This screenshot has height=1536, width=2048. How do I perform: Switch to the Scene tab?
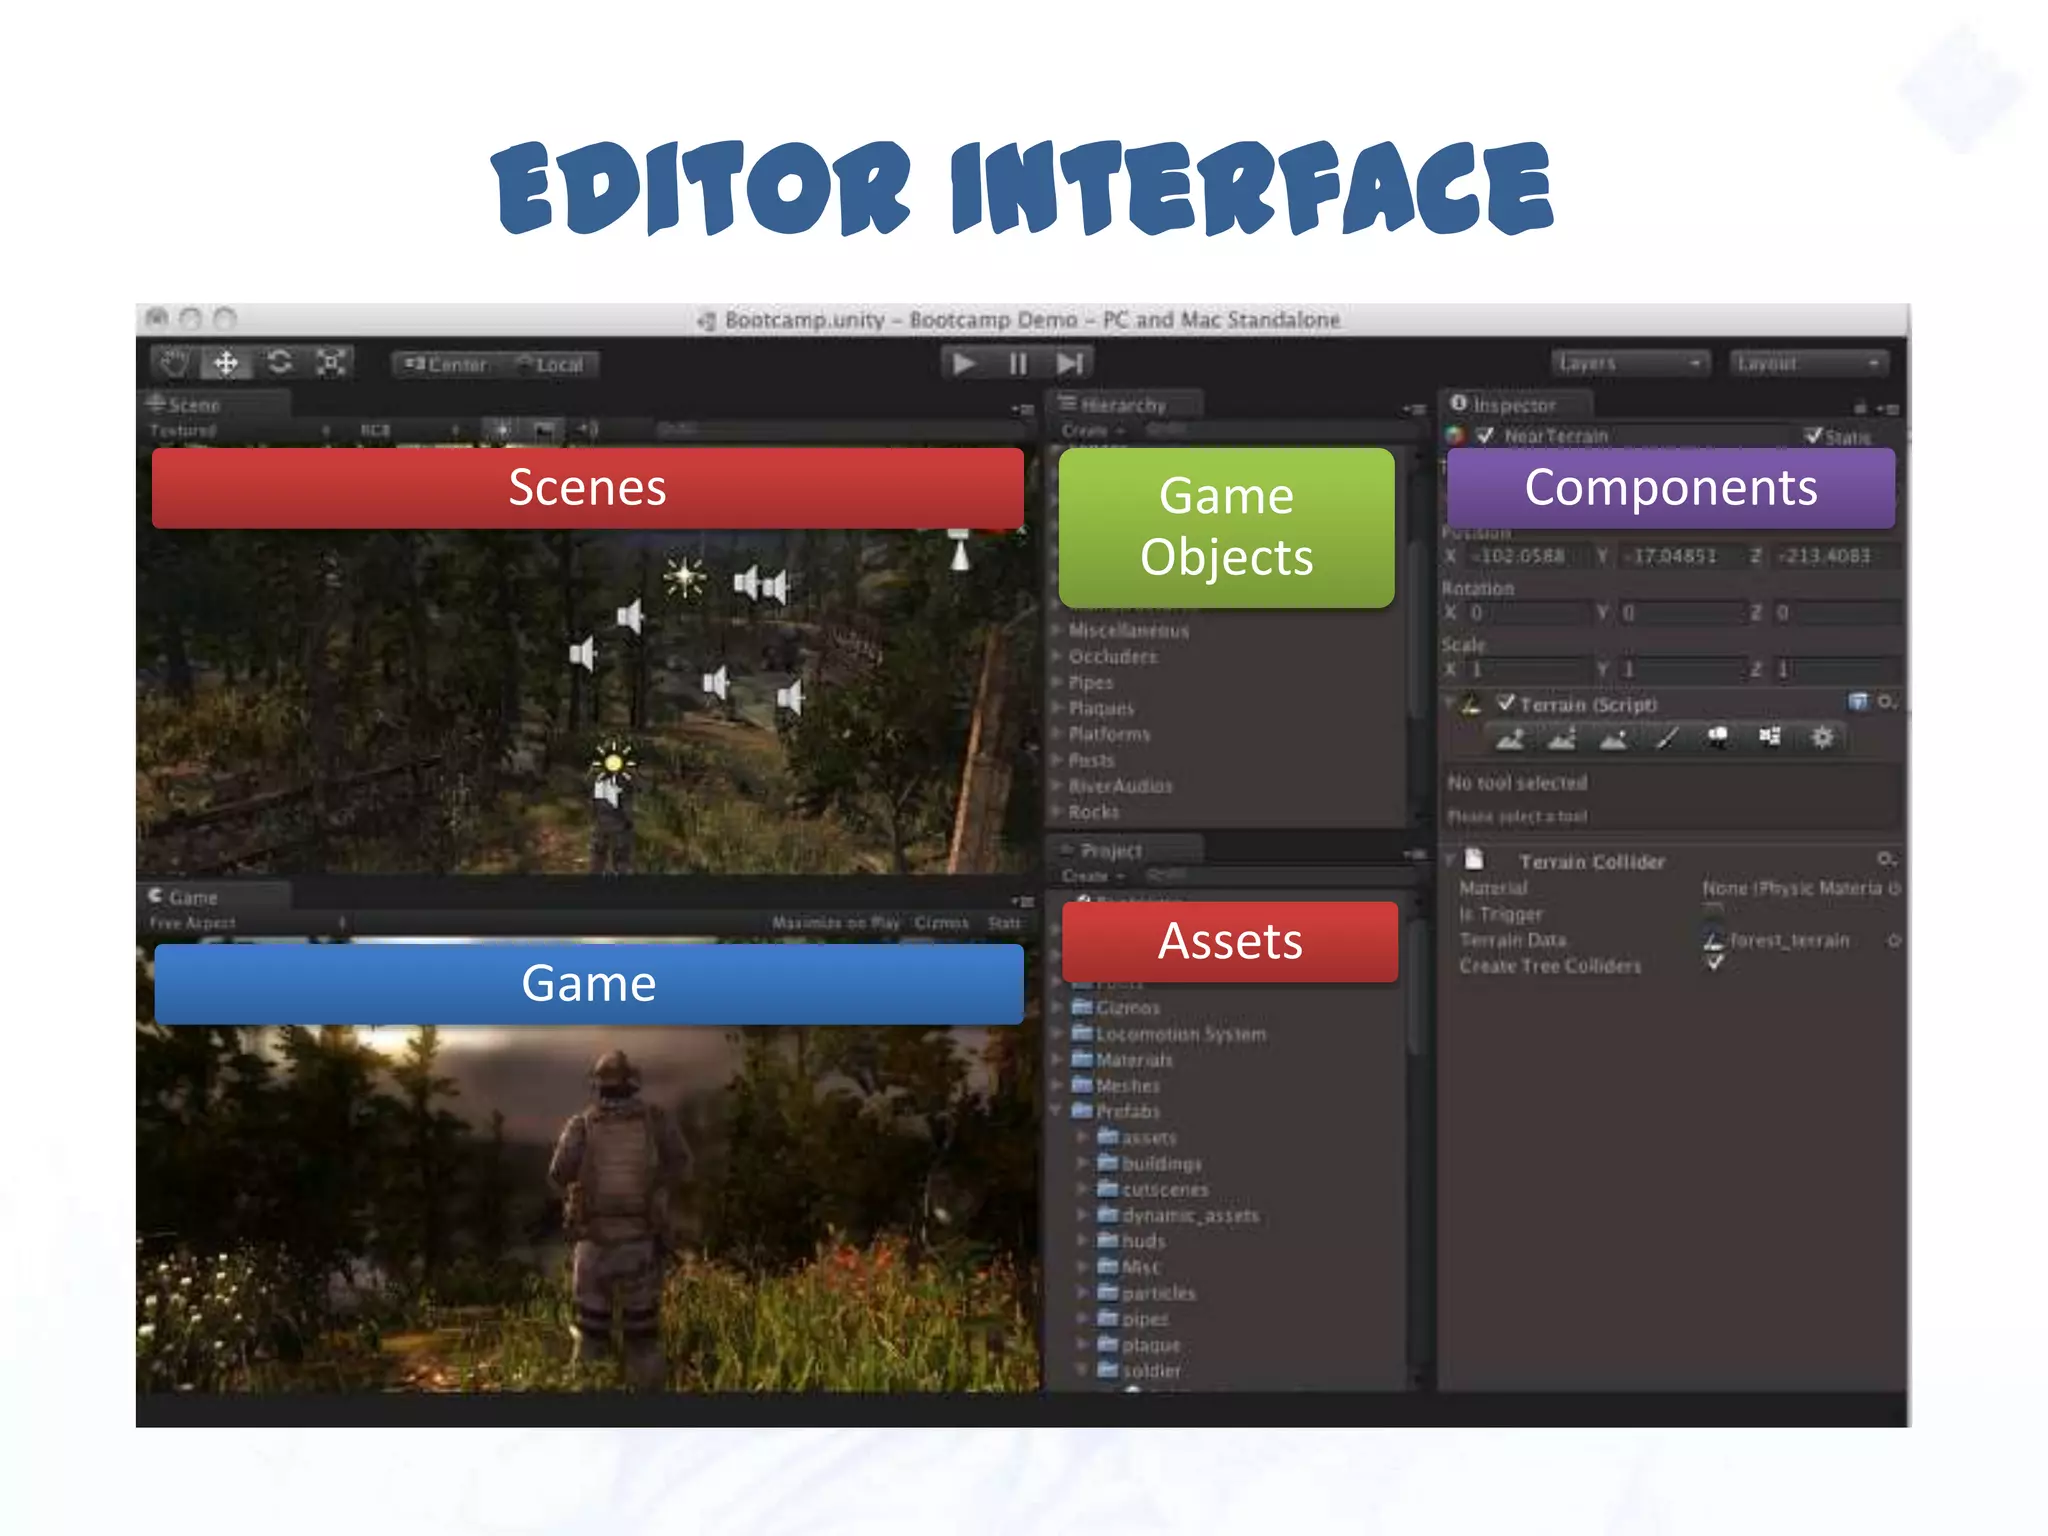[216, 404]
